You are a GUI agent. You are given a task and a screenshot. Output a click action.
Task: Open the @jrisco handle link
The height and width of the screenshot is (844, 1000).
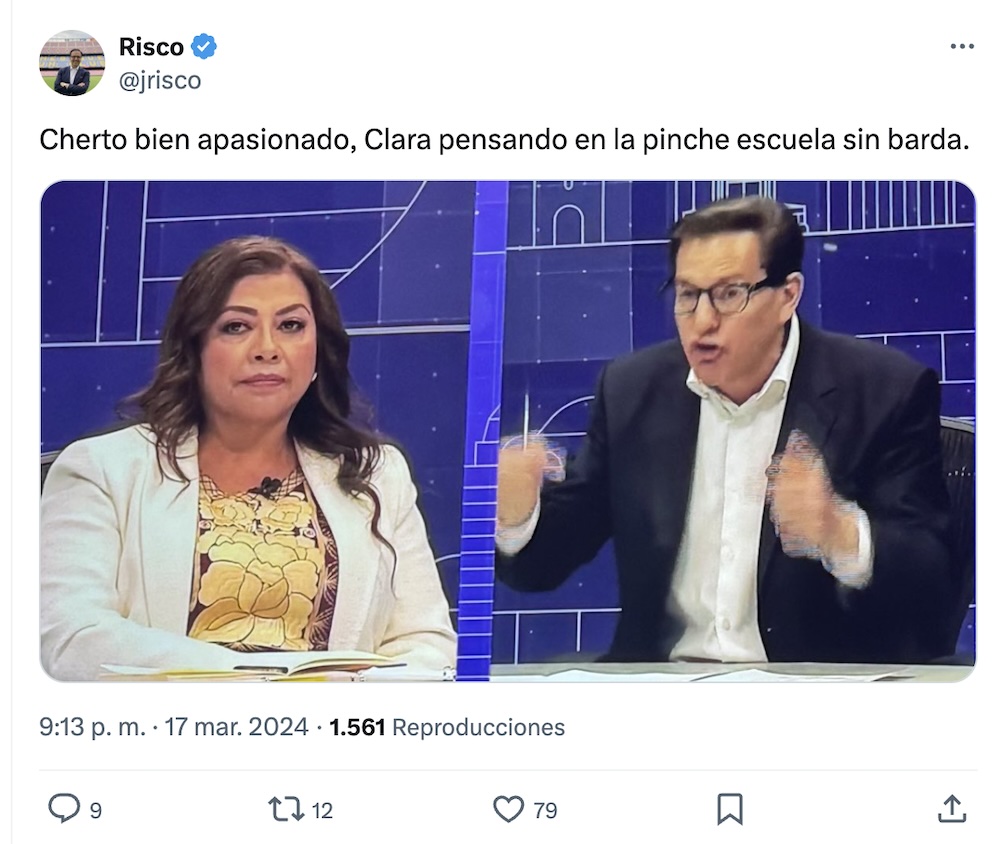pyautogui.click(x=160, y=80)
